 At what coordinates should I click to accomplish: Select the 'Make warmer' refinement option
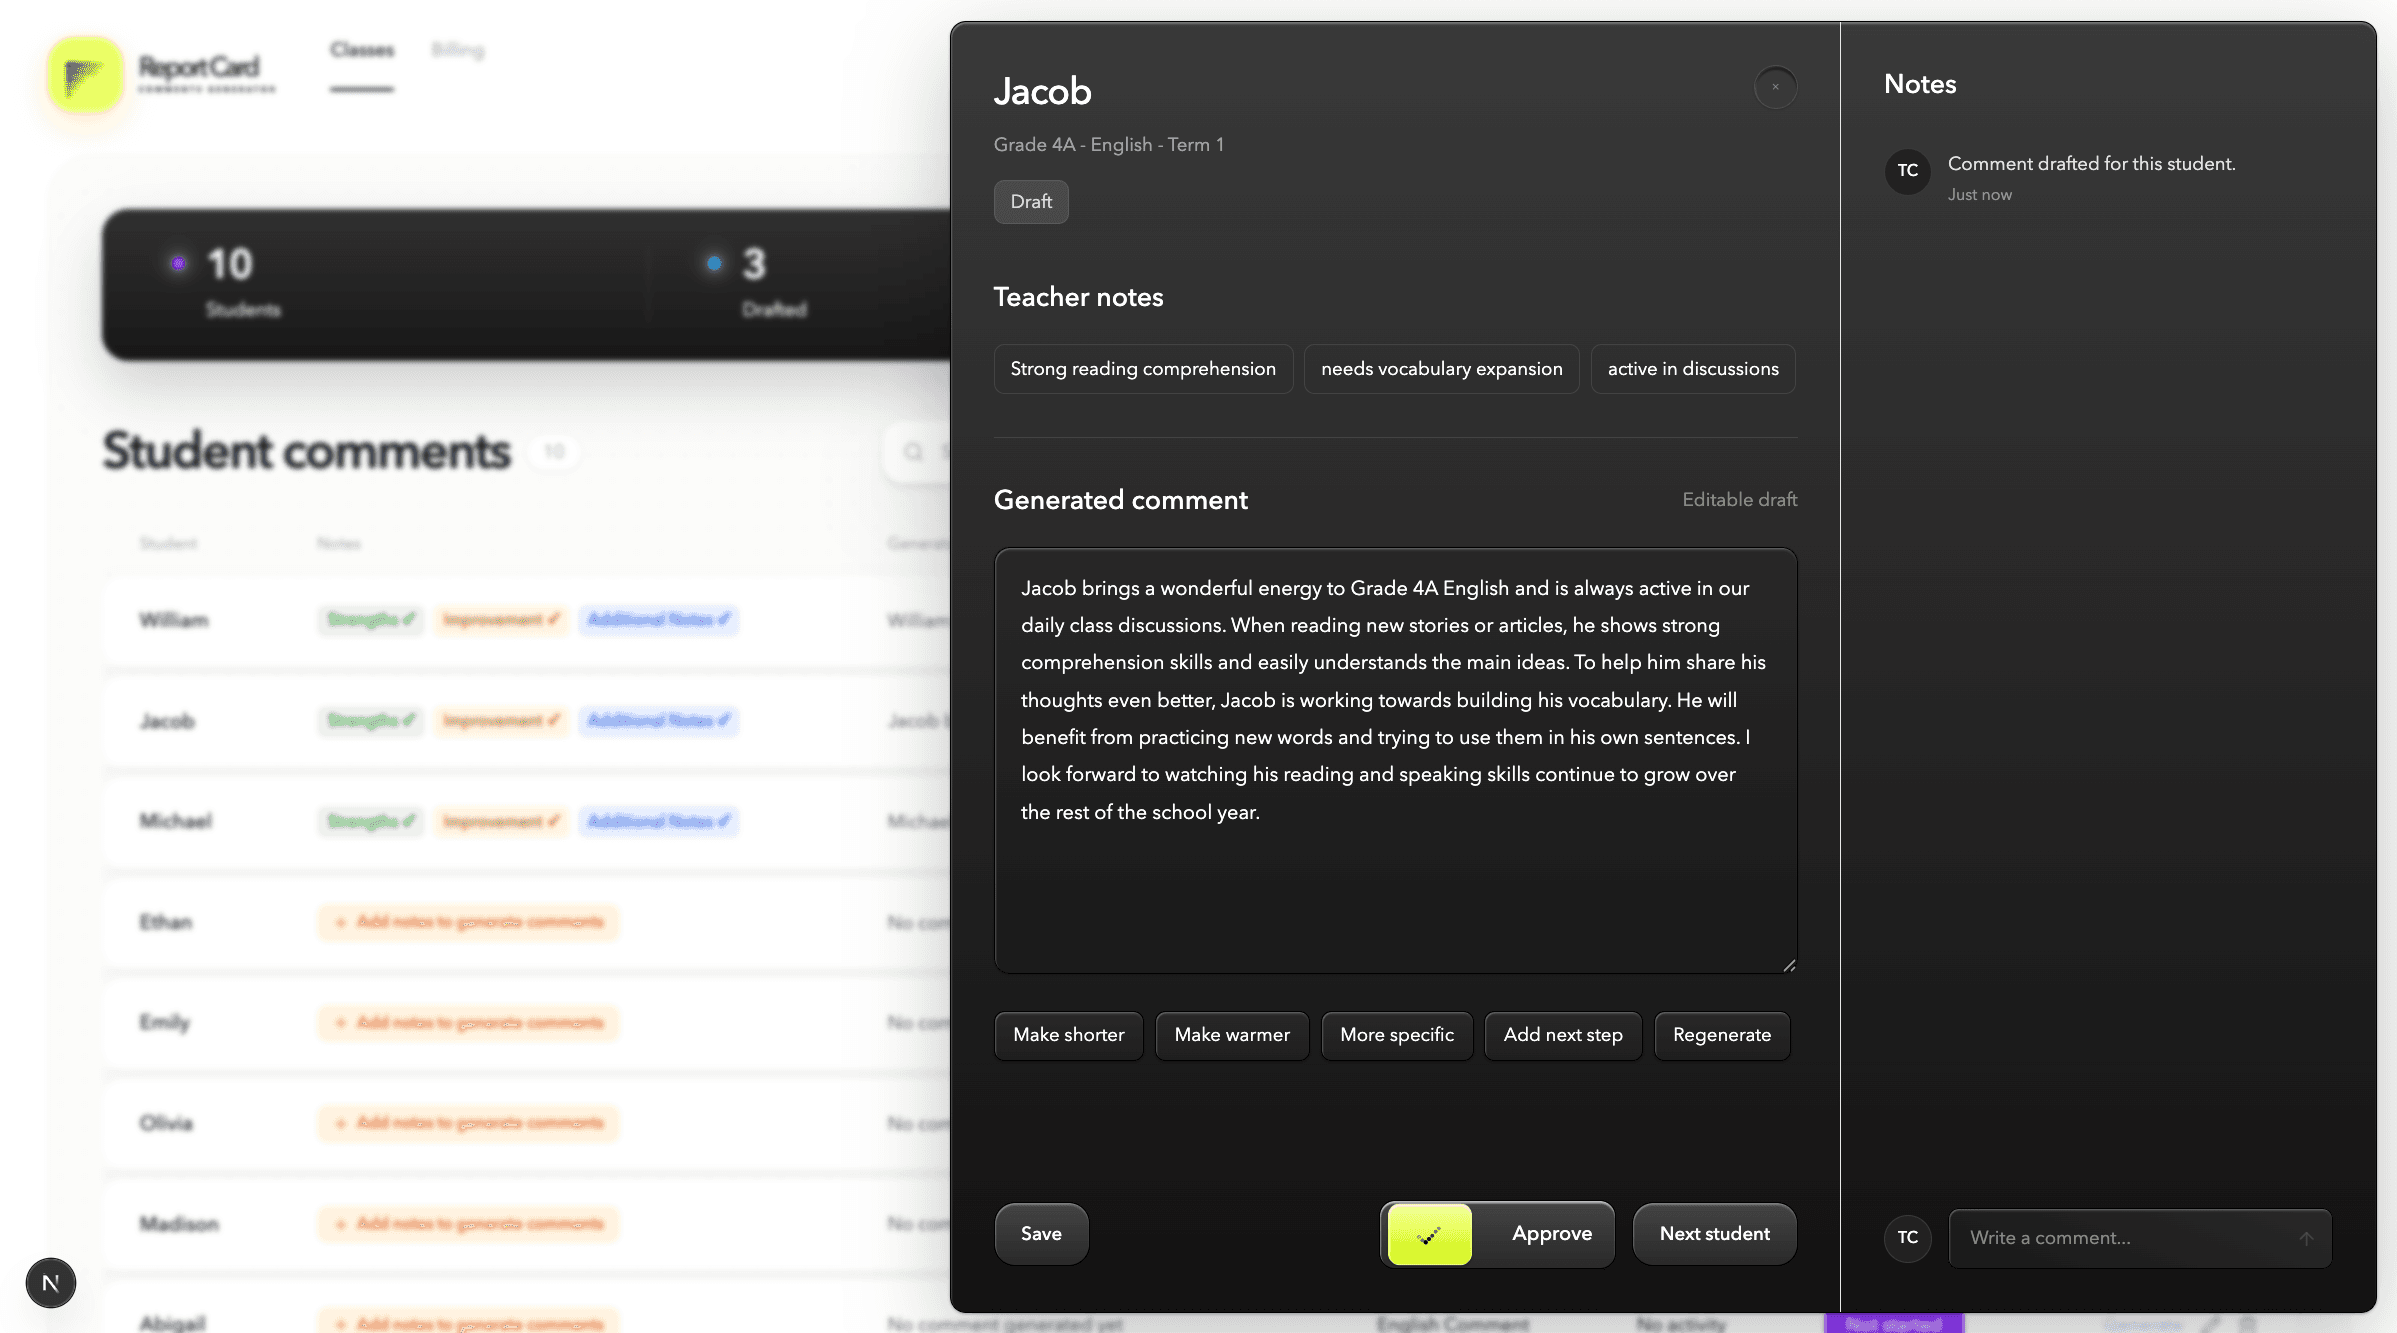(1232, 1035)
